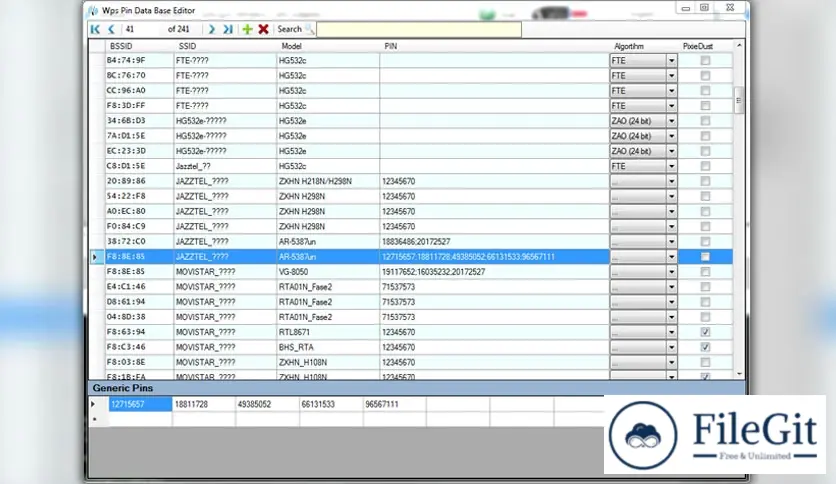Viewport: 836px width, 484px height.
Task: Select the Generic Pins cell '49385052'
Action: [268, 404]
